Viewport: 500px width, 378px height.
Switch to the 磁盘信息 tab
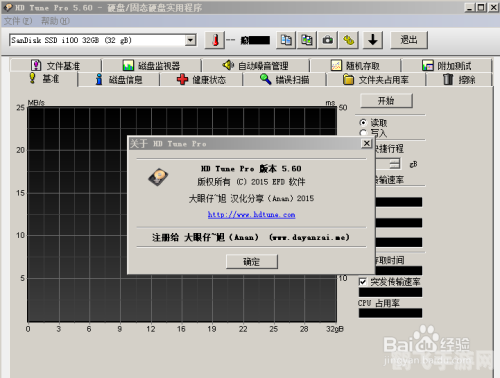click(x=119, y=80)
